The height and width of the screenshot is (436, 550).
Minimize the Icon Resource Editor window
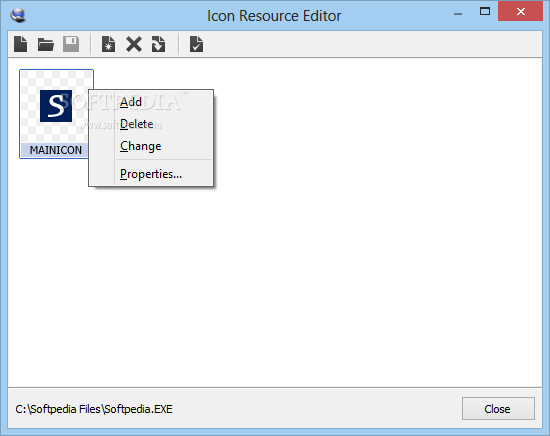458,14
